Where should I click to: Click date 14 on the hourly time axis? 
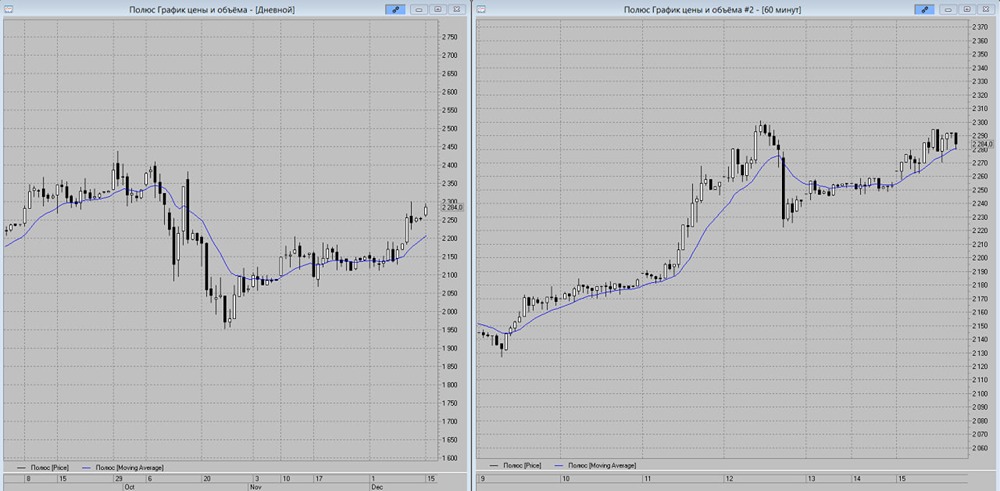[x=857, y=478]
